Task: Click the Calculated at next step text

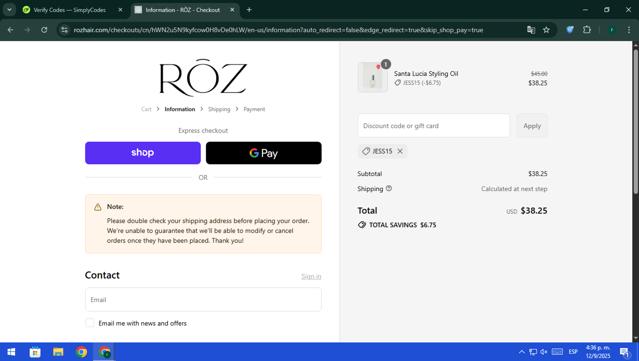Action: point(514,189)
